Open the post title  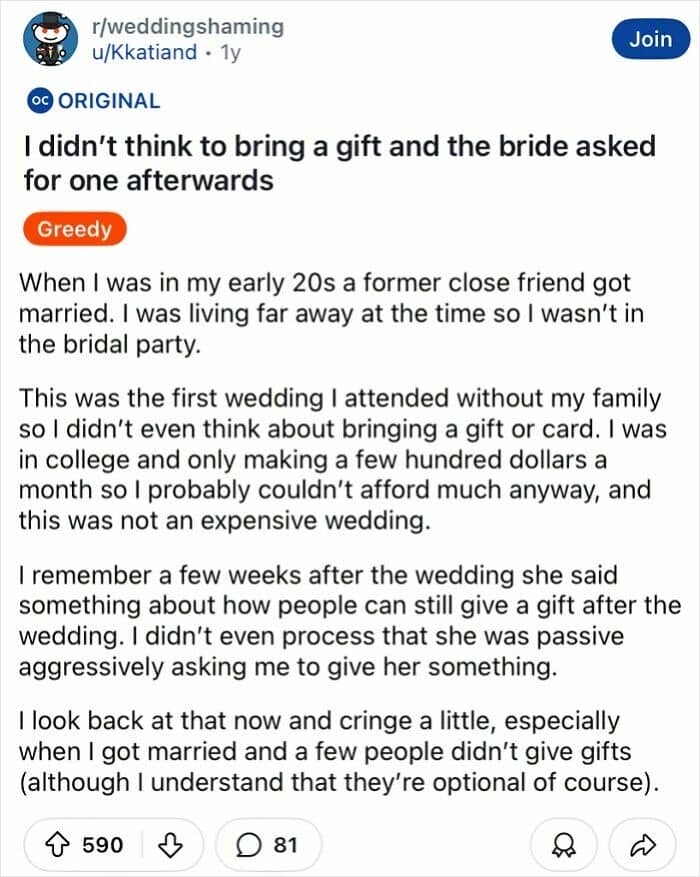click(339, 163)
